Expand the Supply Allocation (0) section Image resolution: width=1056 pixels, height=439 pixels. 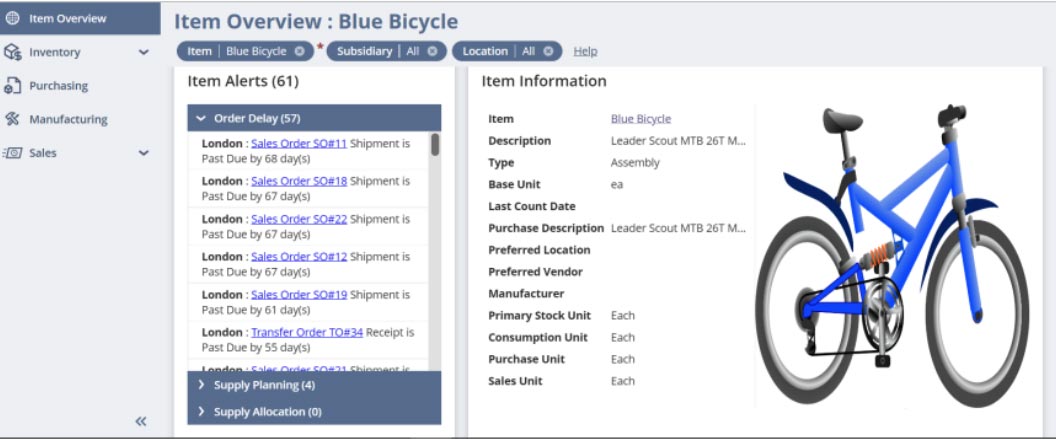click(201, 412)
